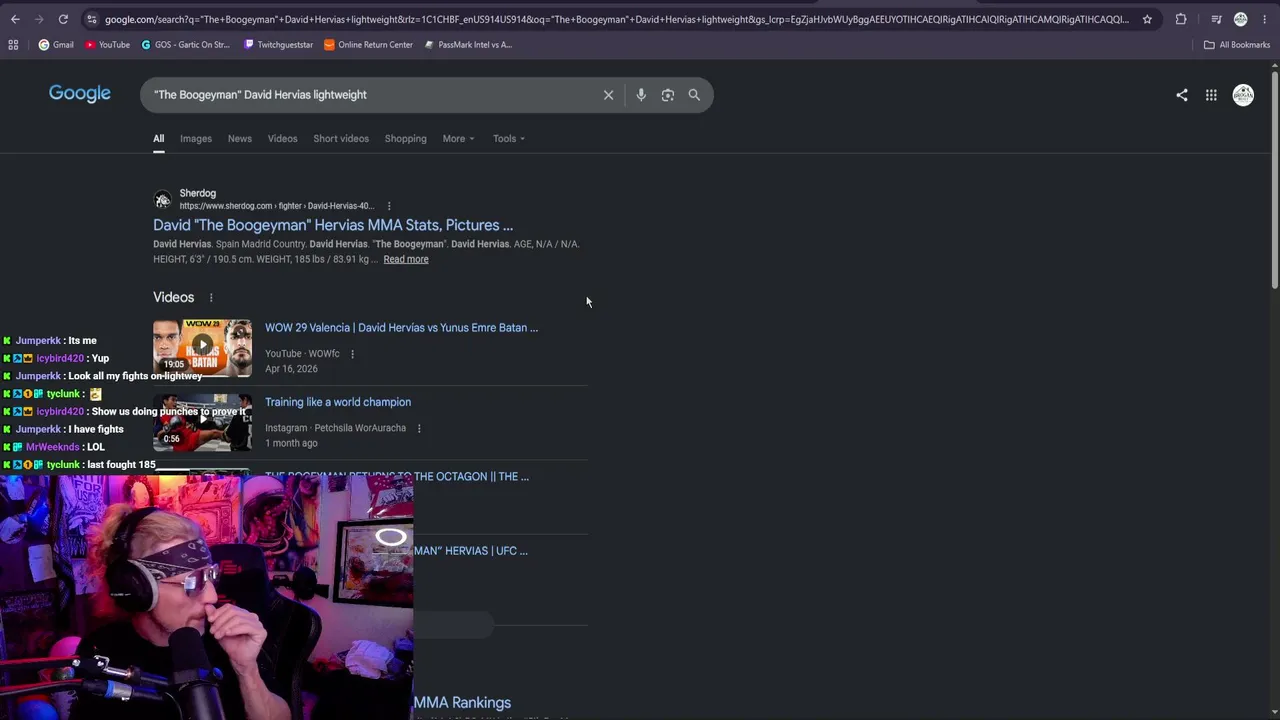Go back to the previous page
The width and height of the screenshot is (1280, 720).
click(15, 19)
